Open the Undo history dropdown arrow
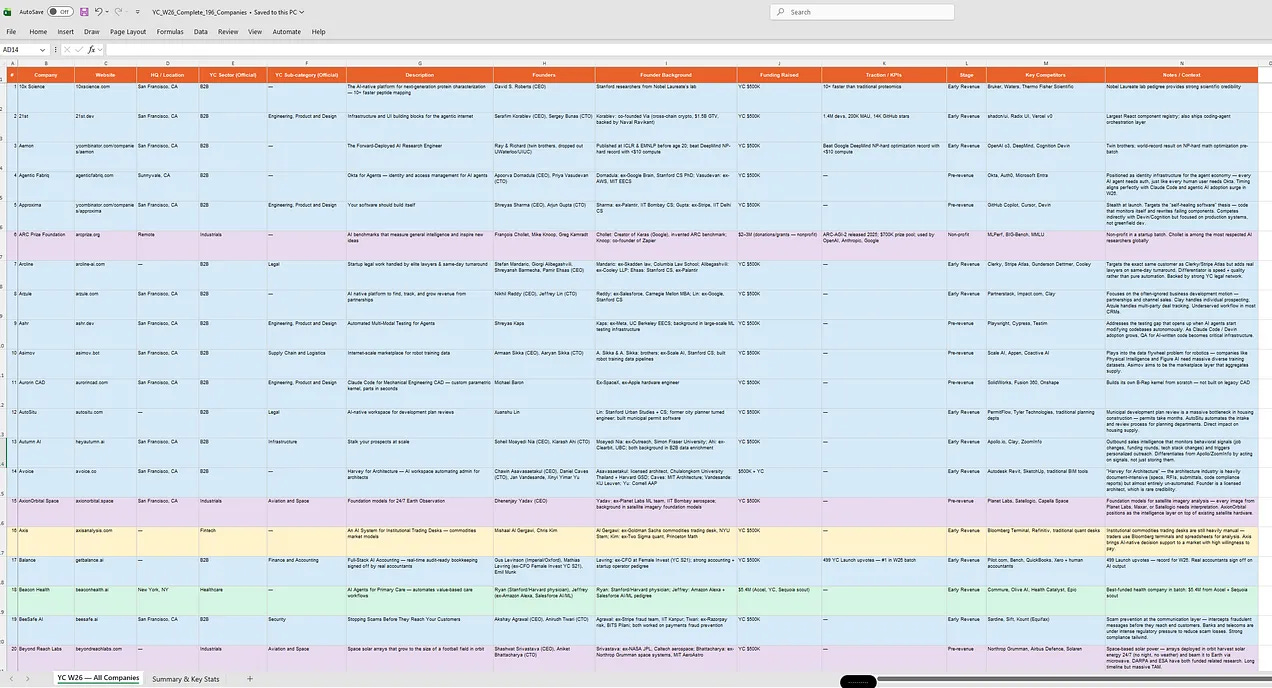 108,12
